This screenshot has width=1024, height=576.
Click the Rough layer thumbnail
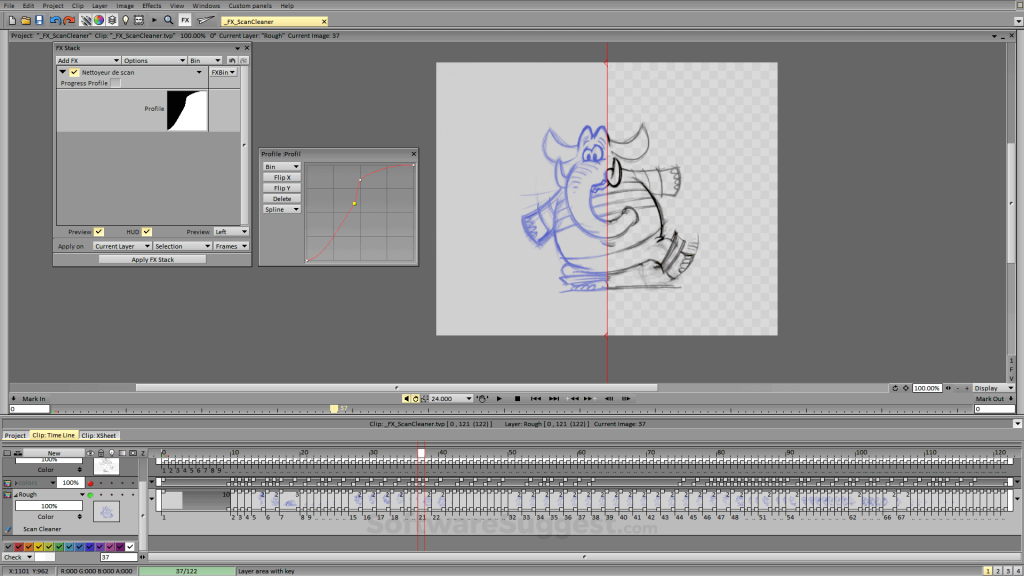[x=106, y=511]
